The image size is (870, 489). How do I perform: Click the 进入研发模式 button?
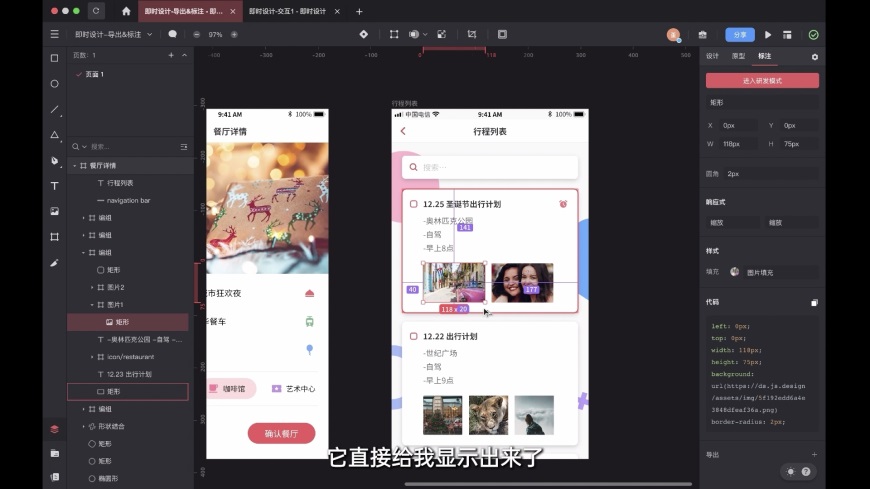point(762,80)
